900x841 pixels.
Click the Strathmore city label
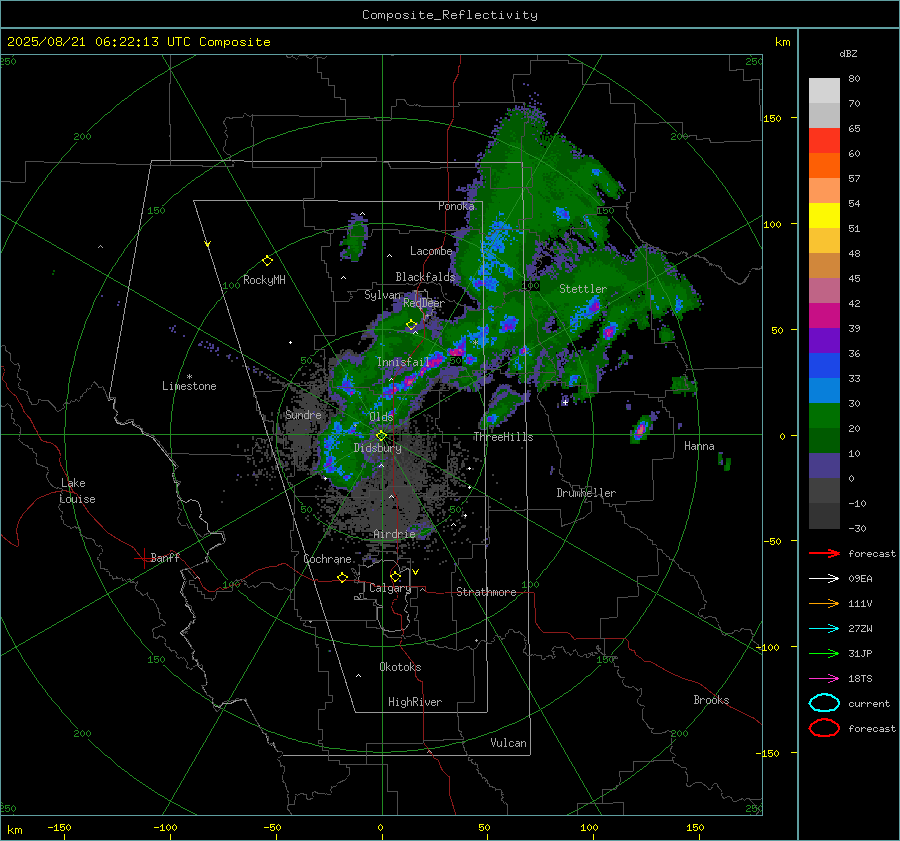pos(486,592)
